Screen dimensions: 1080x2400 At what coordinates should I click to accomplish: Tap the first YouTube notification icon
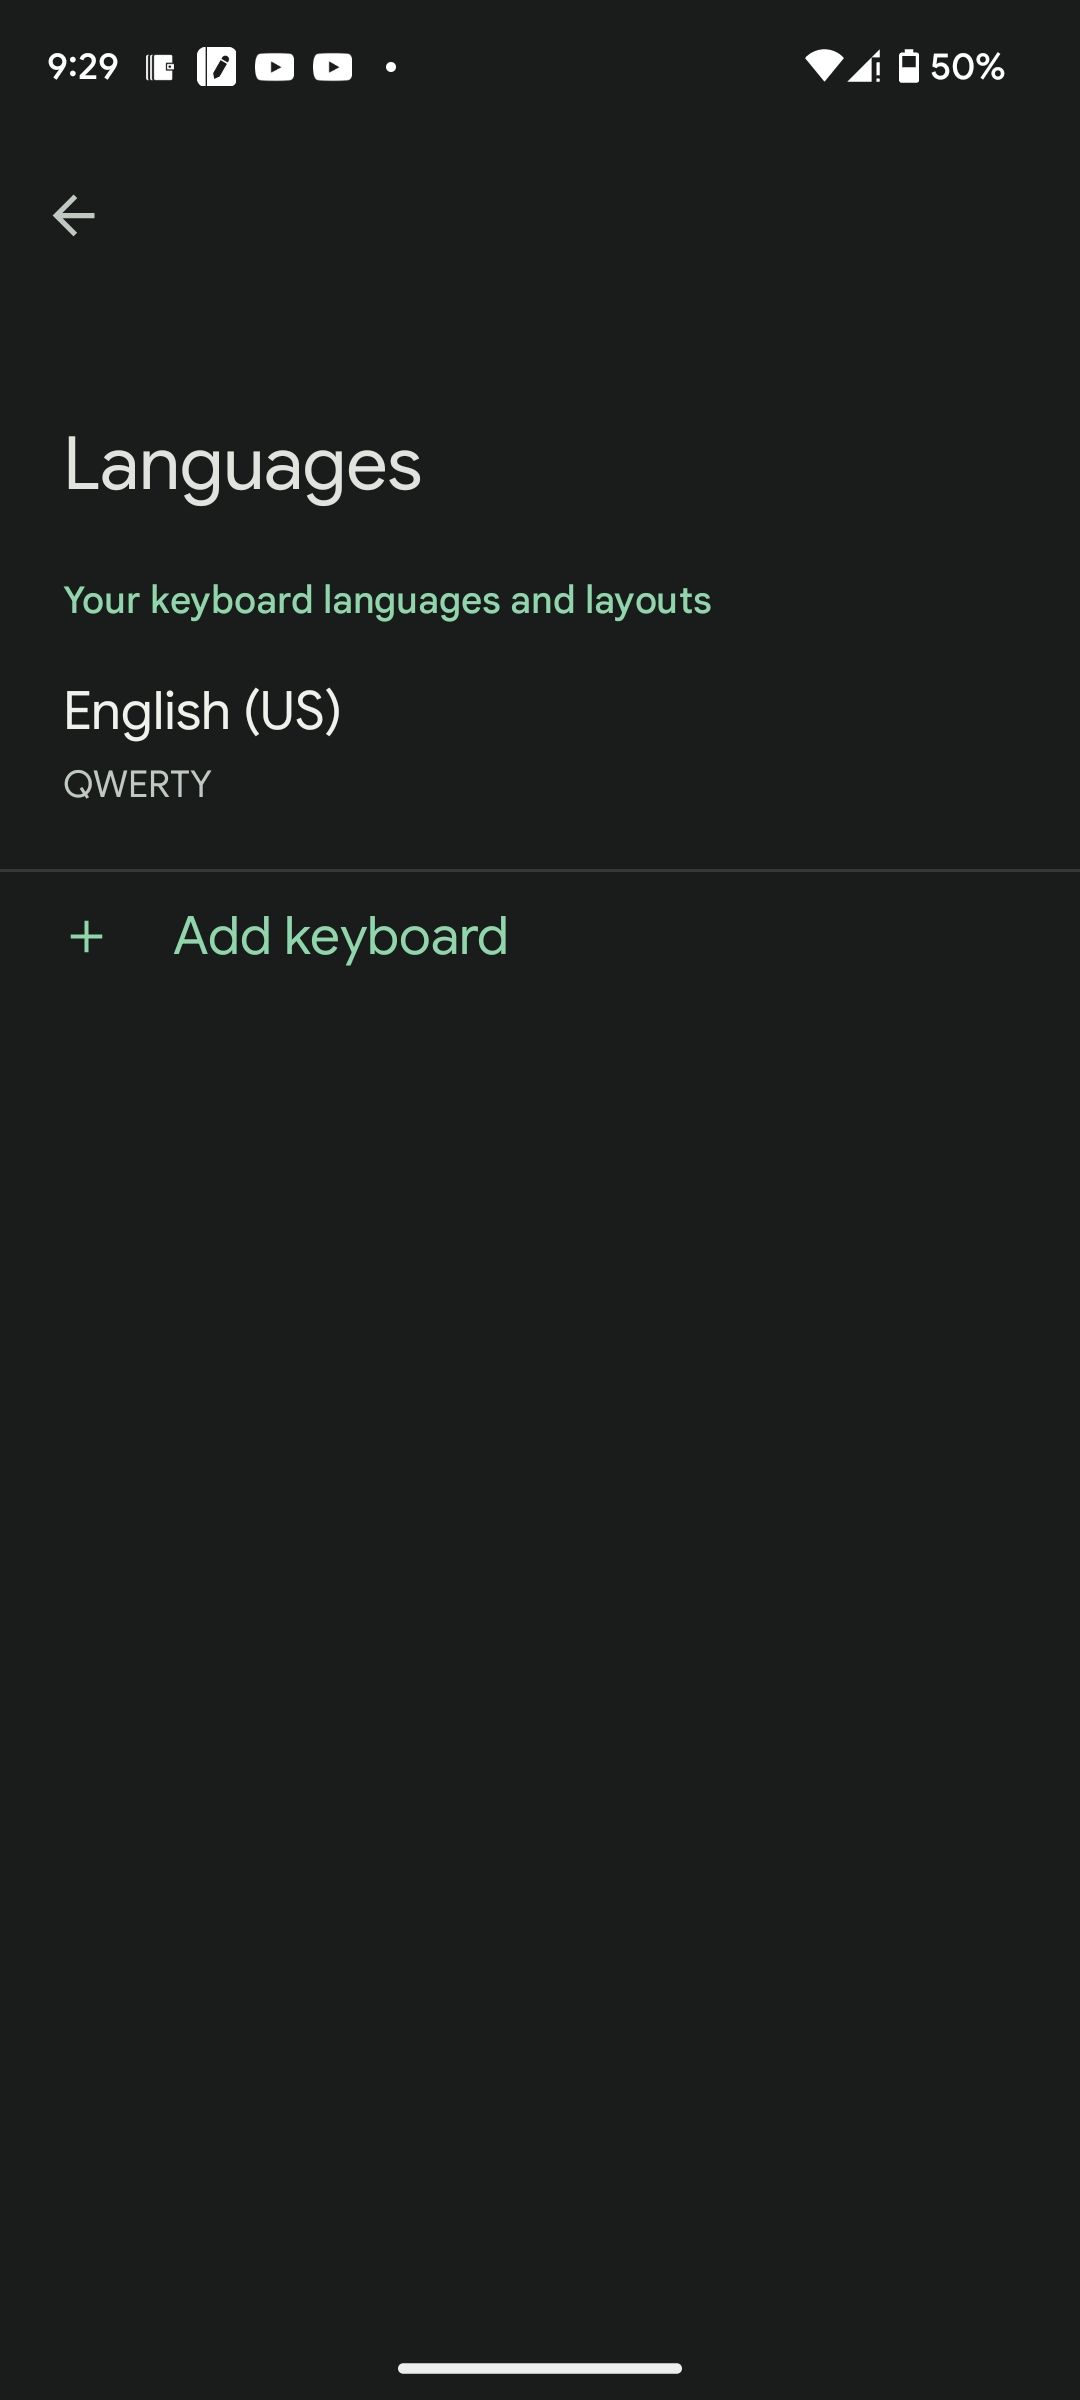[273, 67]
